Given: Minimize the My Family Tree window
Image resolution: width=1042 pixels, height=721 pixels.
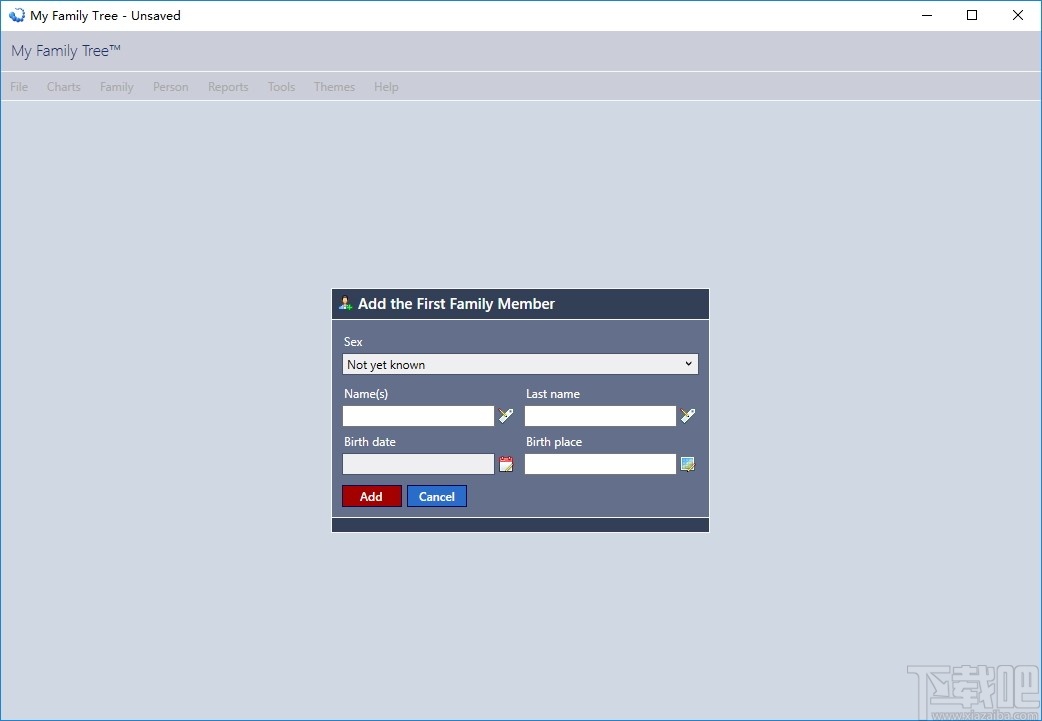Looking at the screenshot, I should pos(927,15).
